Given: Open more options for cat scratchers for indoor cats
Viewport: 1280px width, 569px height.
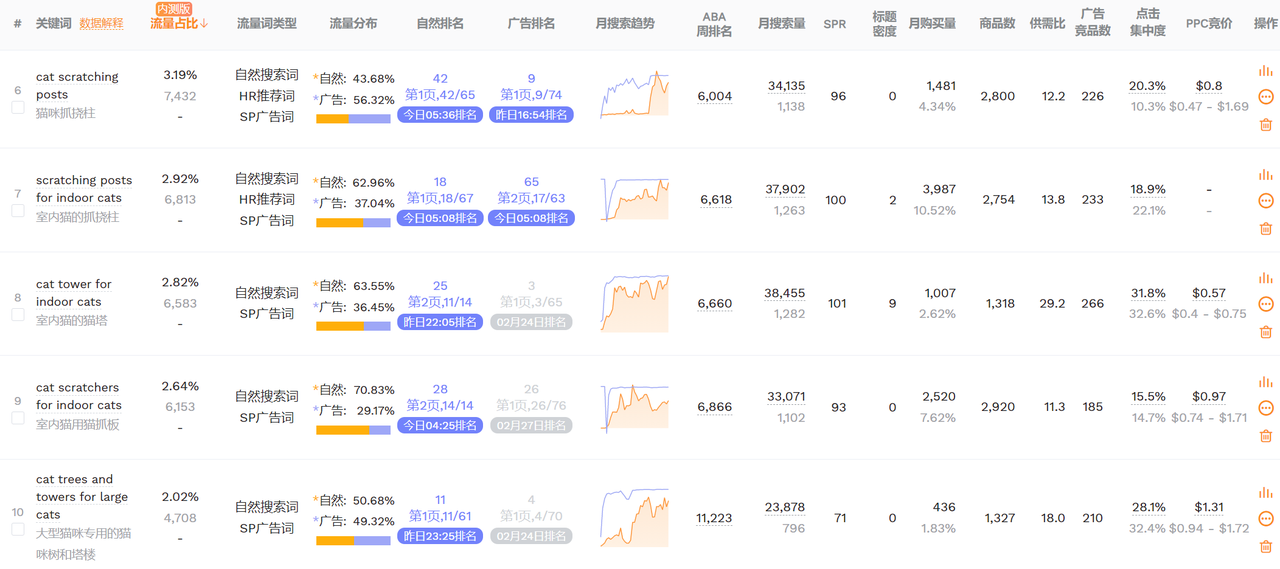Looking at the screenshot, I should coord(1265,408).
